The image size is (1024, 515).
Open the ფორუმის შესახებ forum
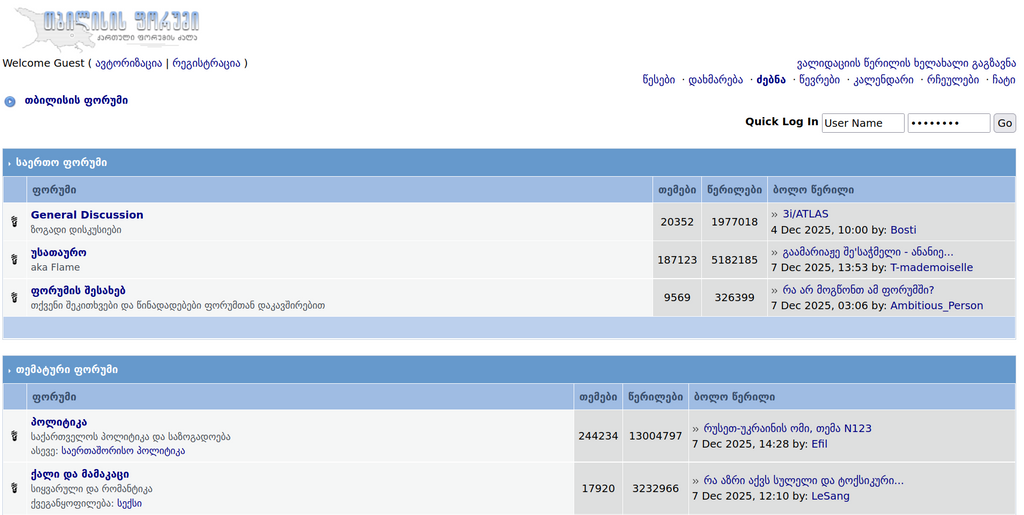coord(78,290)
